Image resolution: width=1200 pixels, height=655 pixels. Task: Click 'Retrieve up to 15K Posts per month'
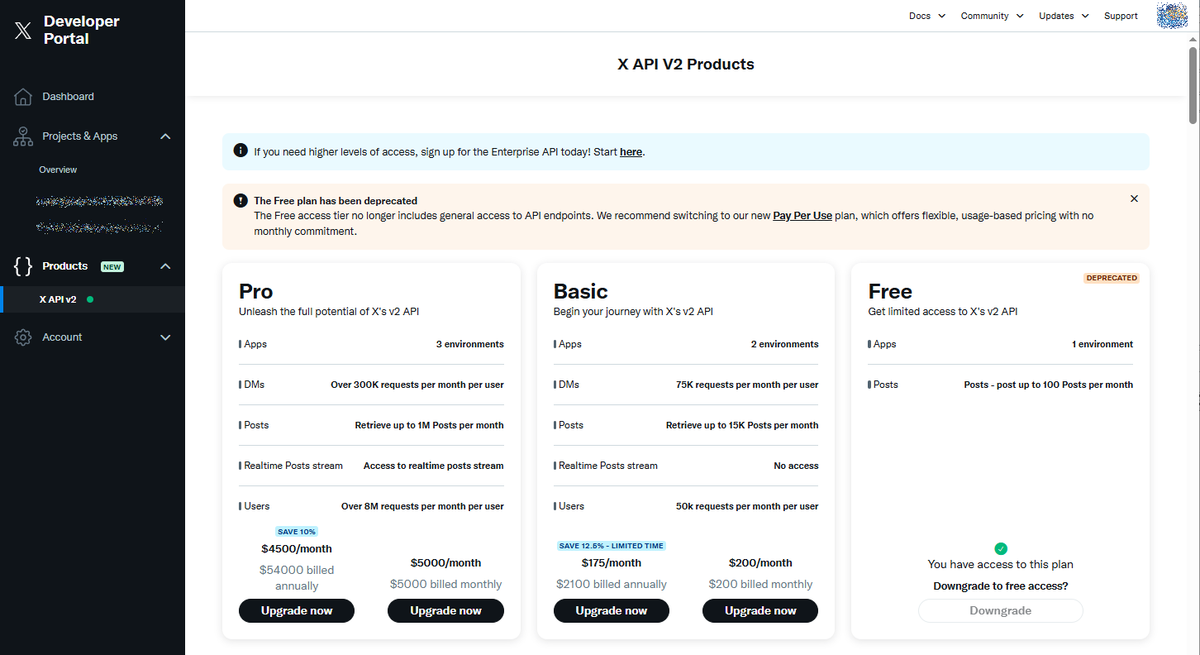point(742,425)
